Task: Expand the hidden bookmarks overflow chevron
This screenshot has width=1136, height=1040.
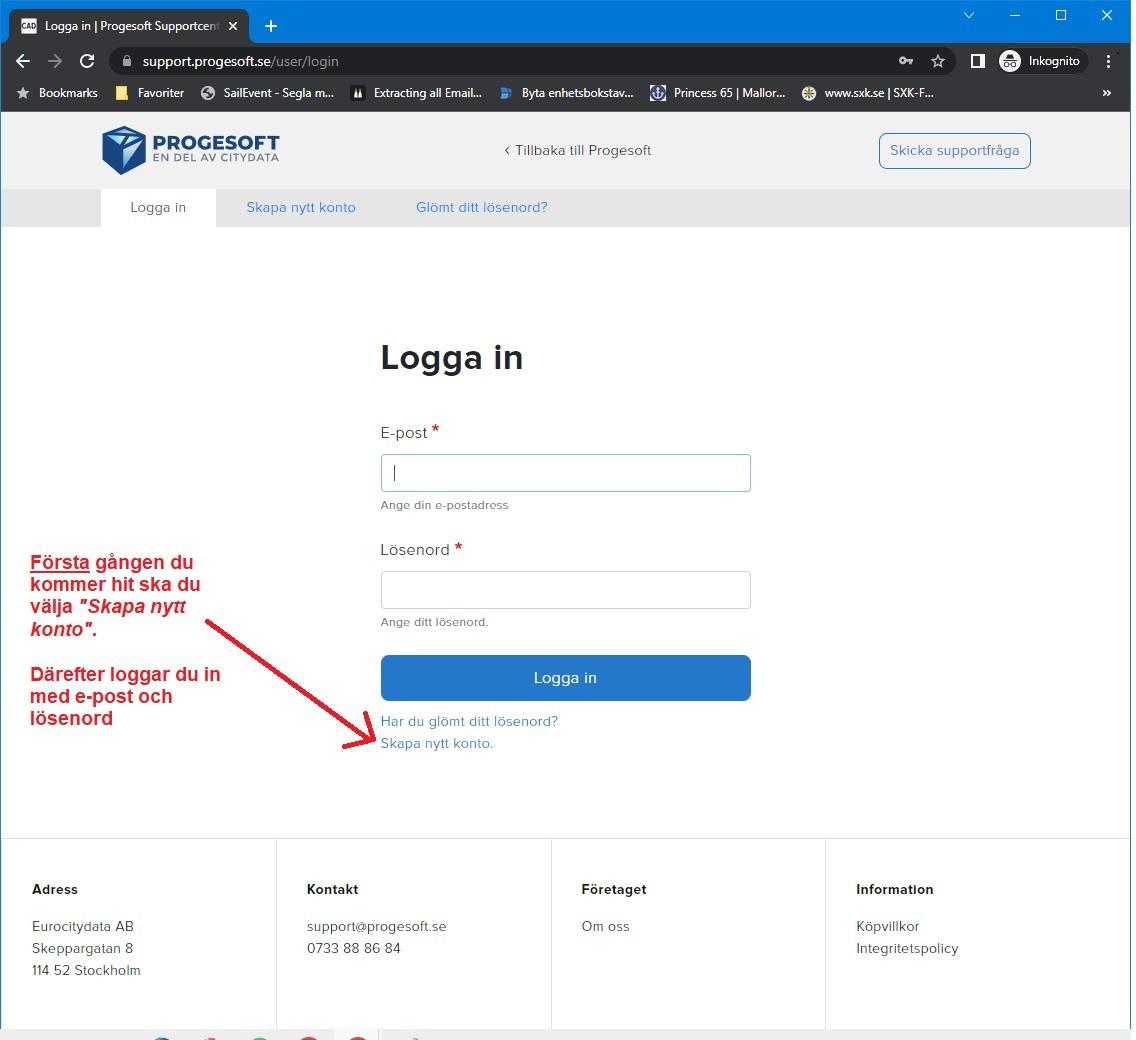Action: [x=1106, y=93]
